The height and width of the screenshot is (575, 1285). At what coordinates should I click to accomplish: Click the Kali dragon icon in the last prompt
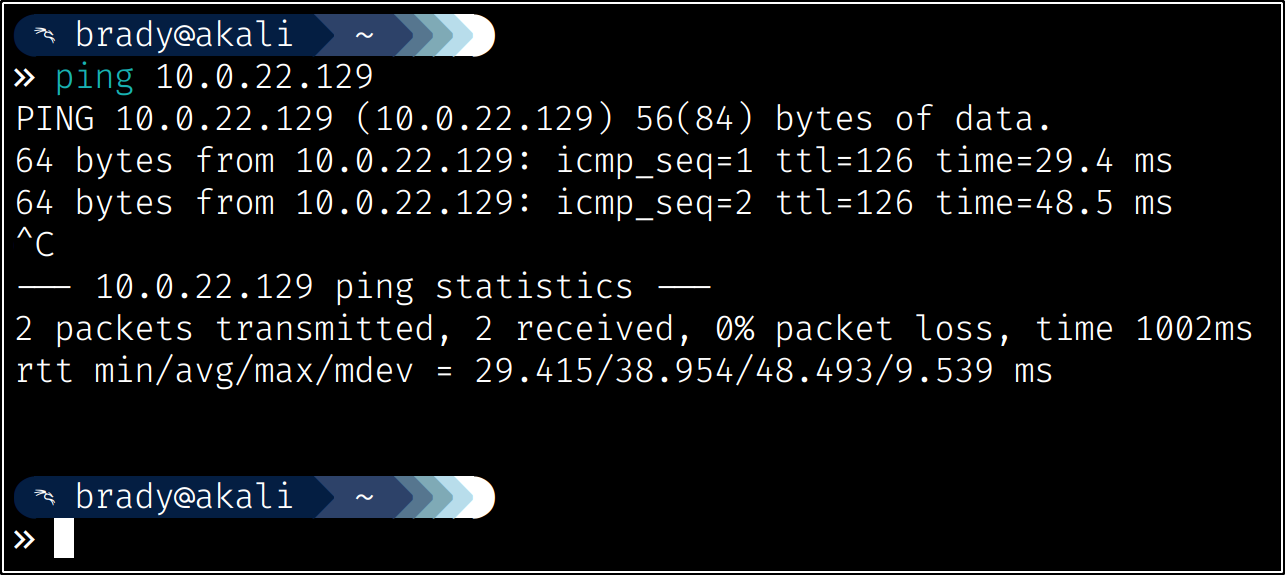[x=44, y=497]
